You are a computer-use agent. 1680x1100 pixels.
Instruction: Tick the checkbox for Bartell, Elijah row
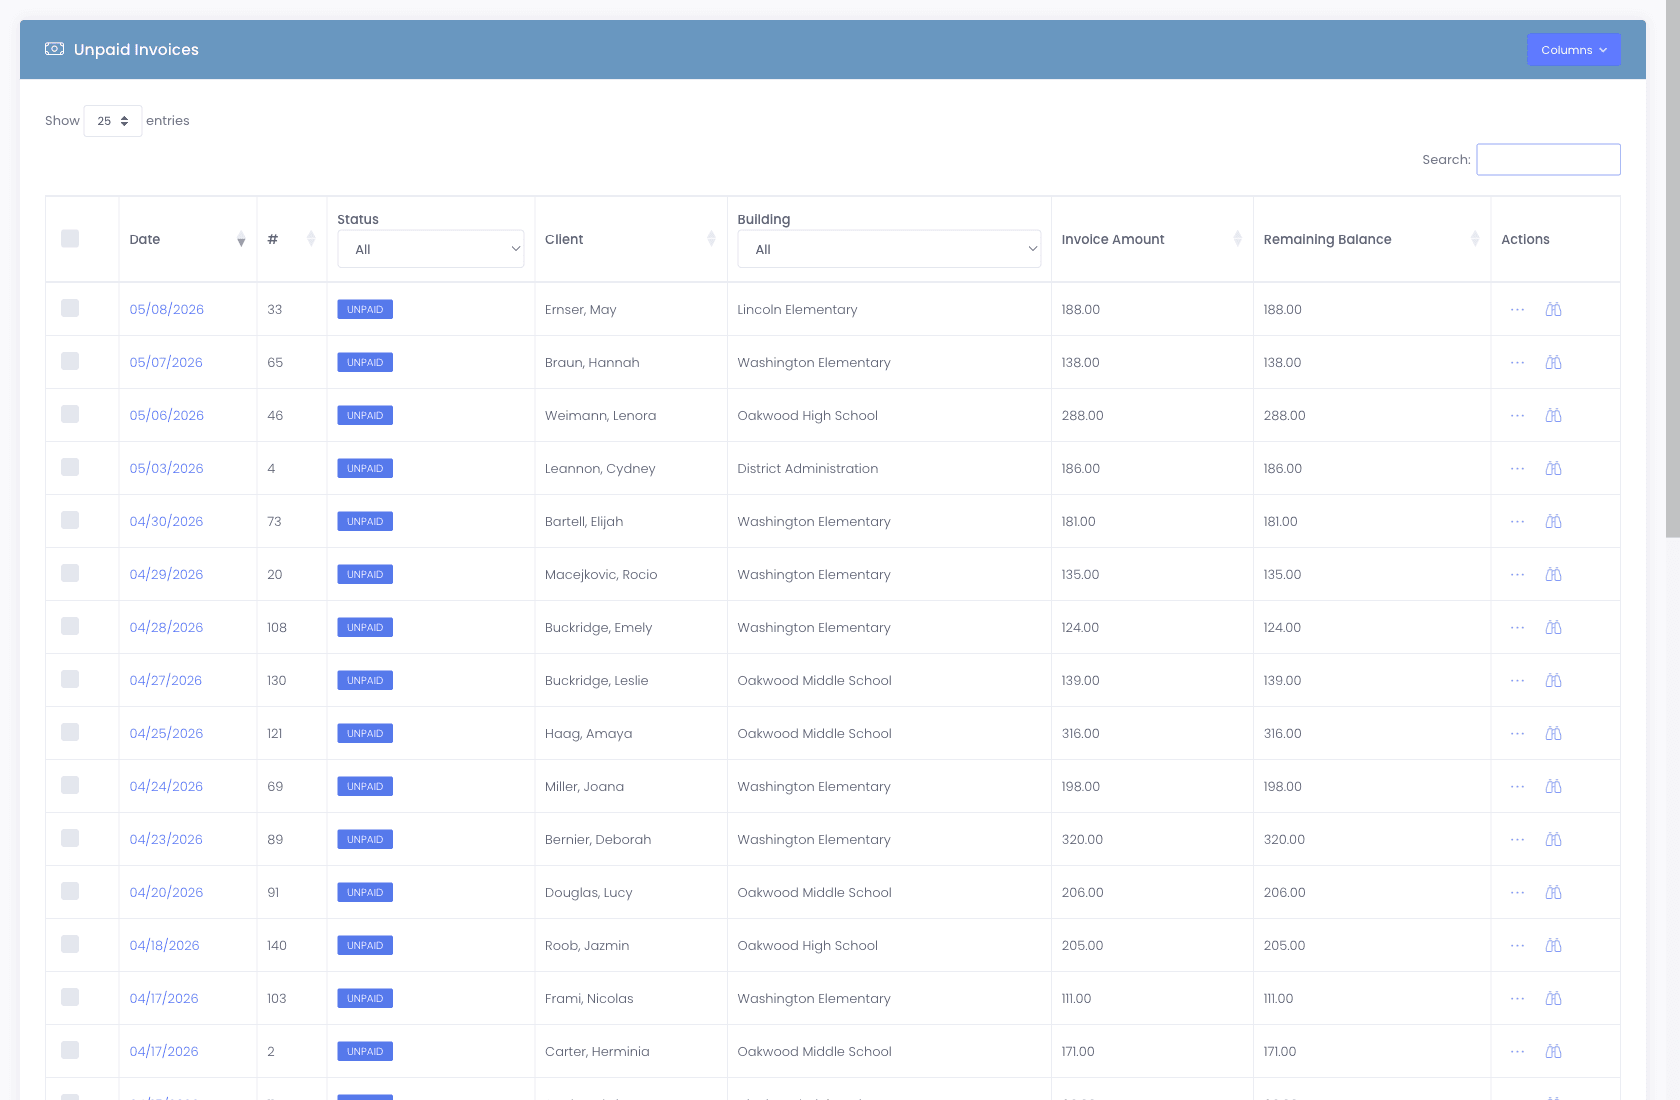point(70,520)
